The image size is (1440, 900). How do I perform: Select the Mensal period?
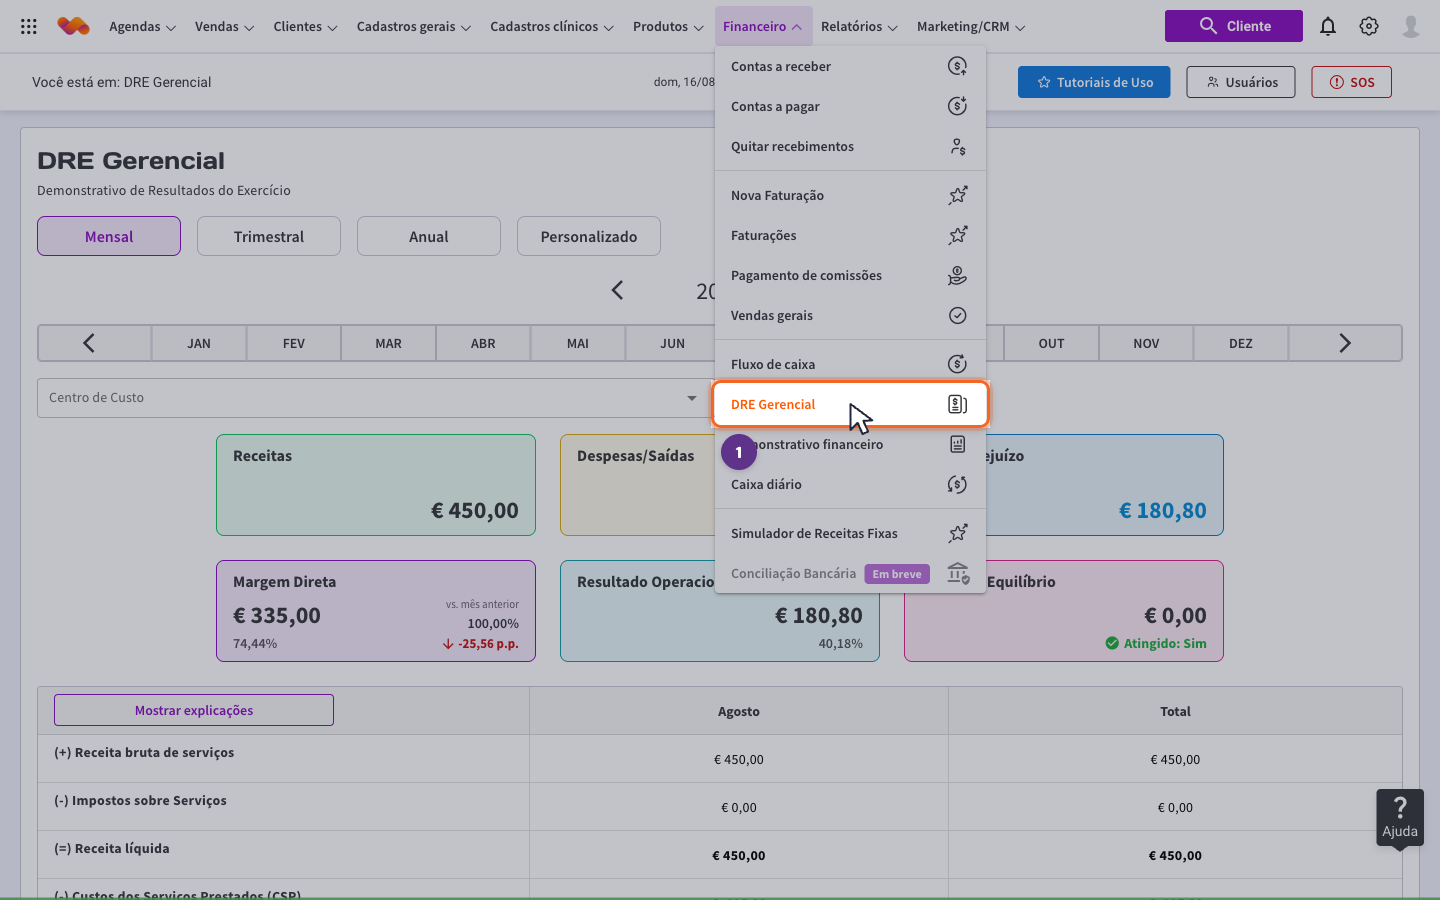point(109,236)
